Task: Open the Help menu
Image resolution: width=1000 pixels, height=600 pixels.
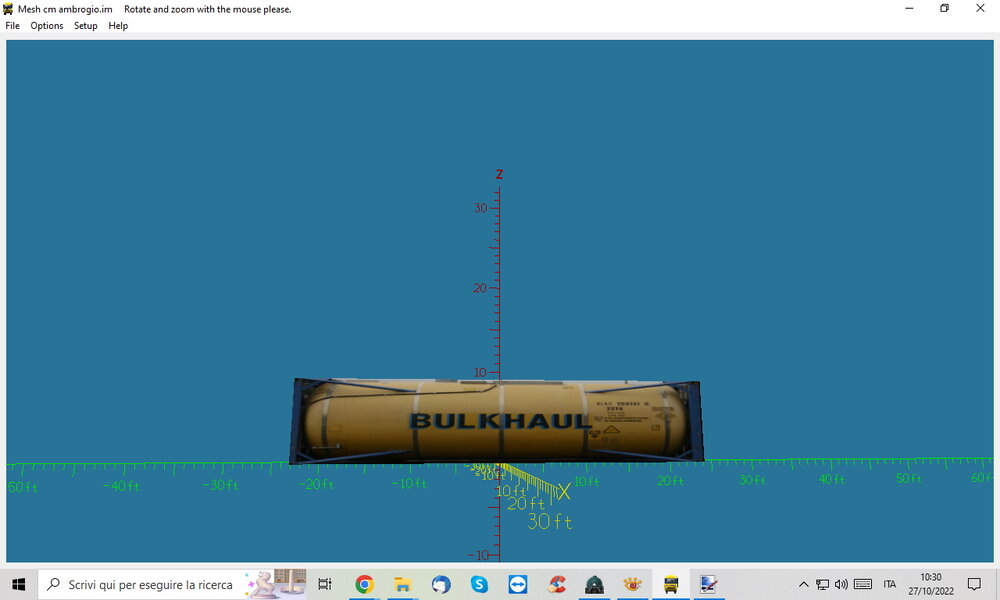Action: (x=118, y=26)
